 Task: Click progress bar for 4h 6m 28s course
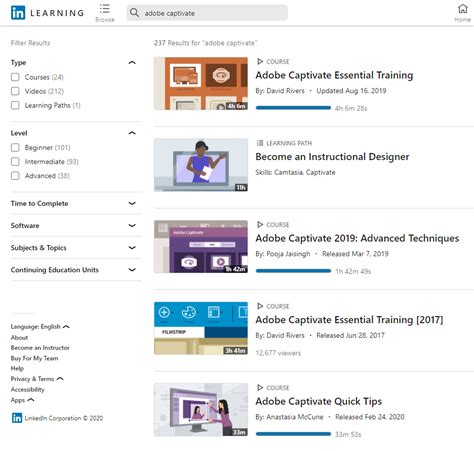click(x=293, y=108)
